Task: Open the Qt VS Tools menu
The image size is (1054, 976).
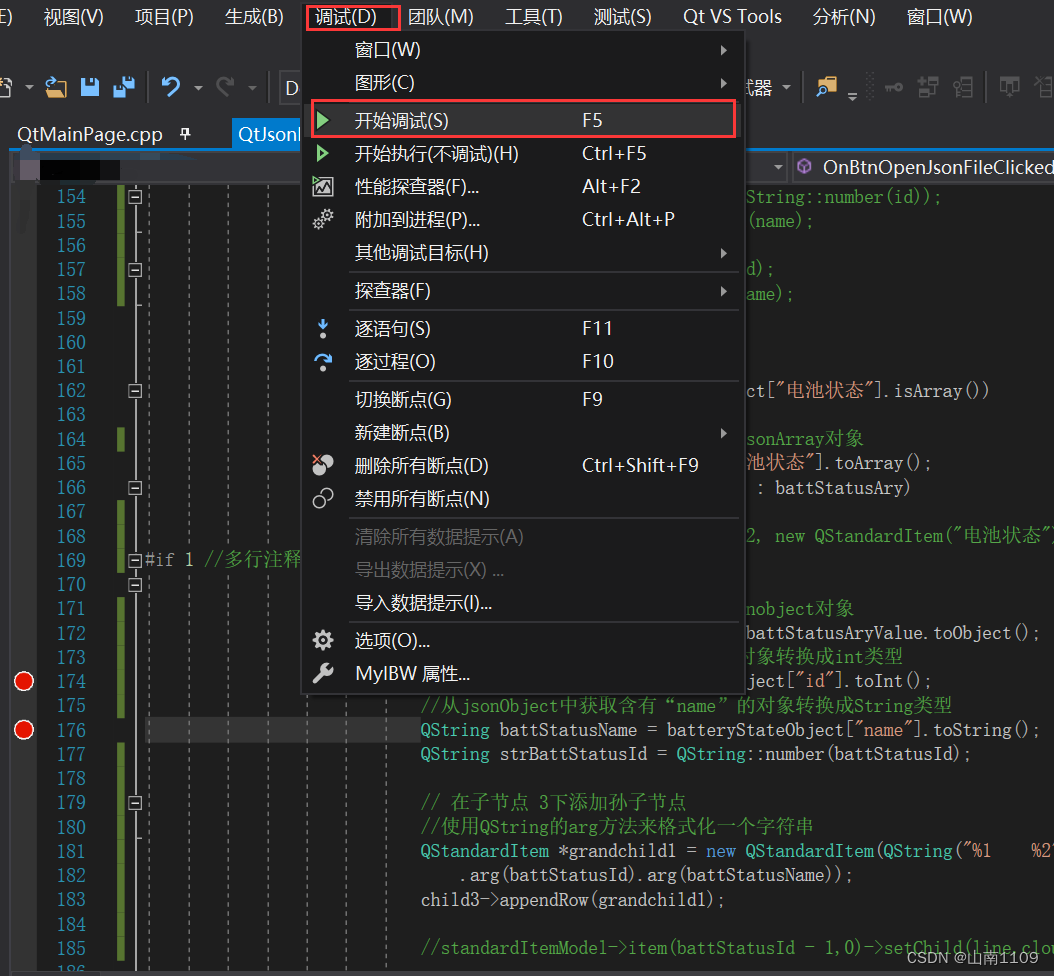Action: coord(732,17)
